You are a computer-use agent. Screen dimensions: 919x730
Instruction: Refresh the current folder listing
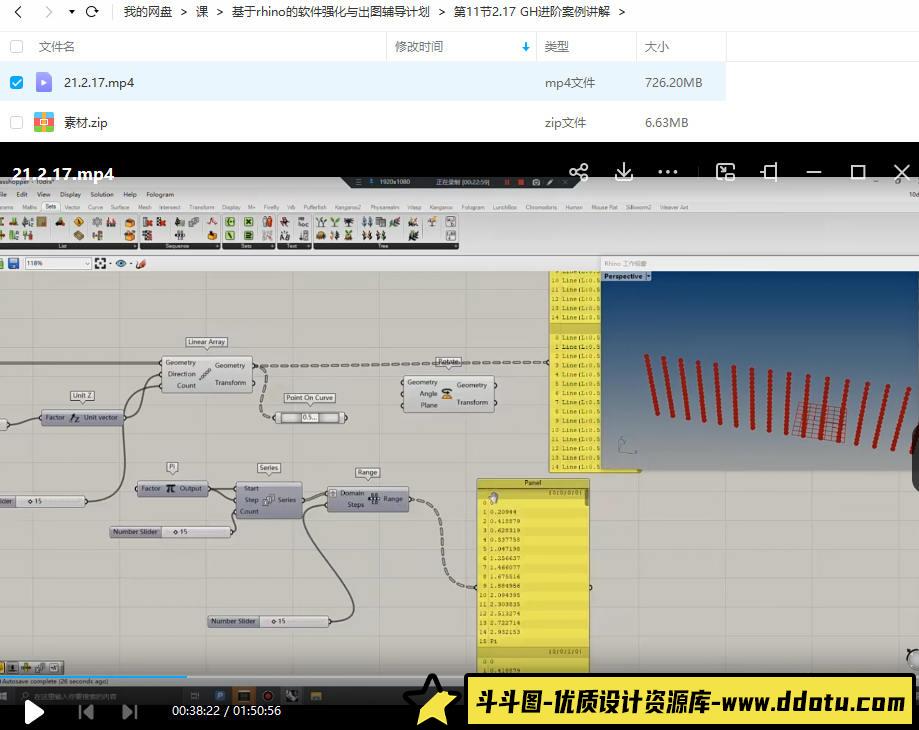tap(92, 12)
